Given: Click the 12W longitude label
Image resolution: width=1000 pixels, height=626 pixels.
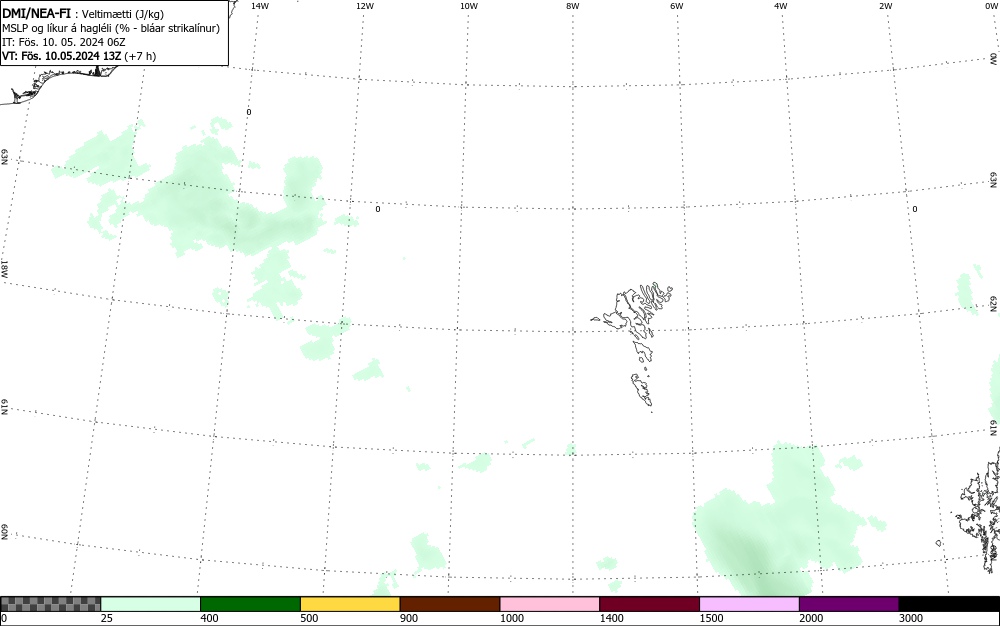Looking at the screenshot, I should pyautogui.click(x=364, y=6).
